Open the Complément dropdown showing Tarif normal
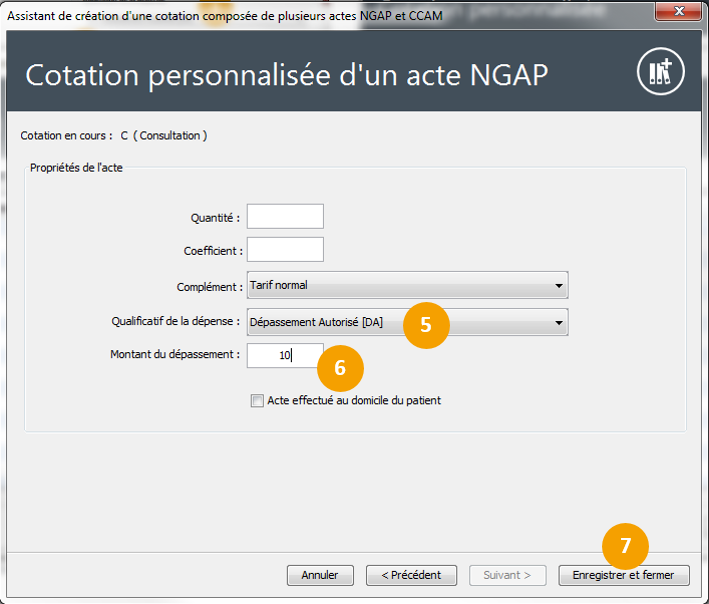This screenshot has height=604, width=709. tap(407, 286)
